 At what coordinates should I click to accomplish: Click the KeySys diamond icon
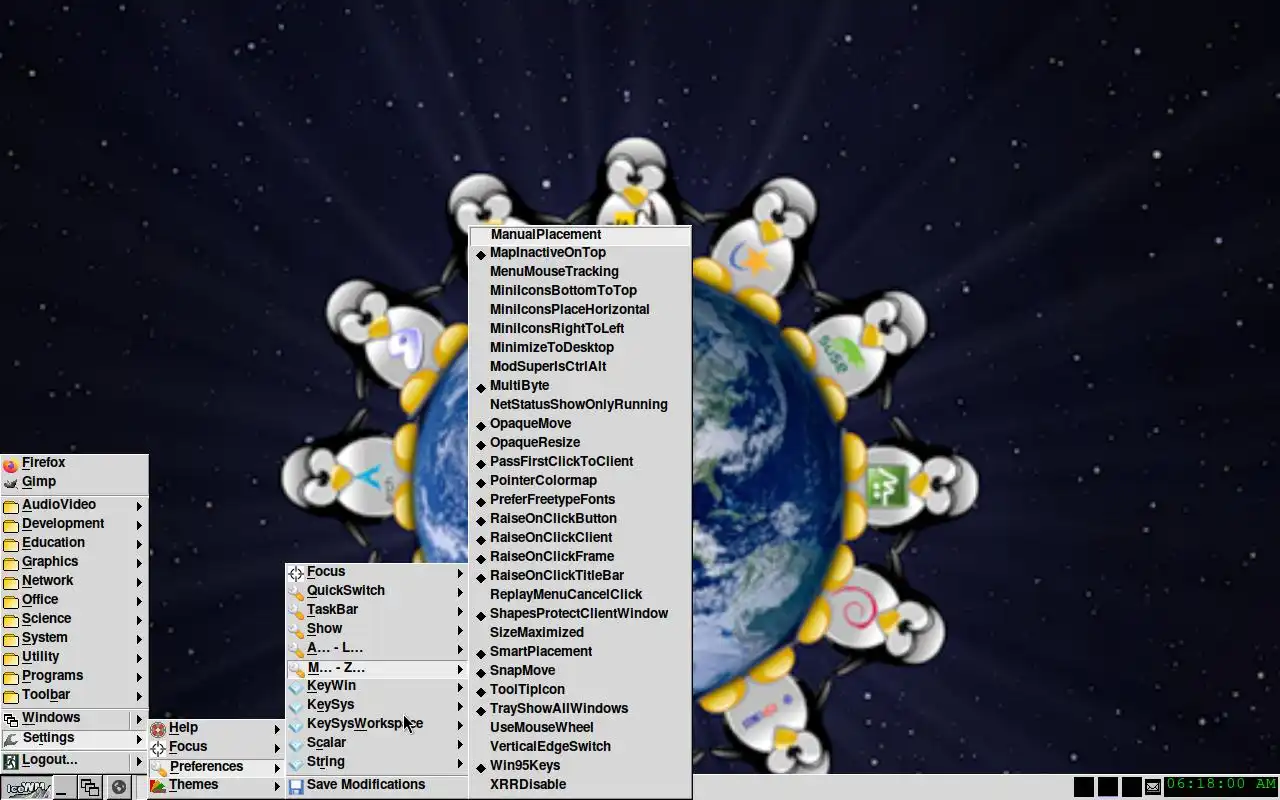click(296, 706)
